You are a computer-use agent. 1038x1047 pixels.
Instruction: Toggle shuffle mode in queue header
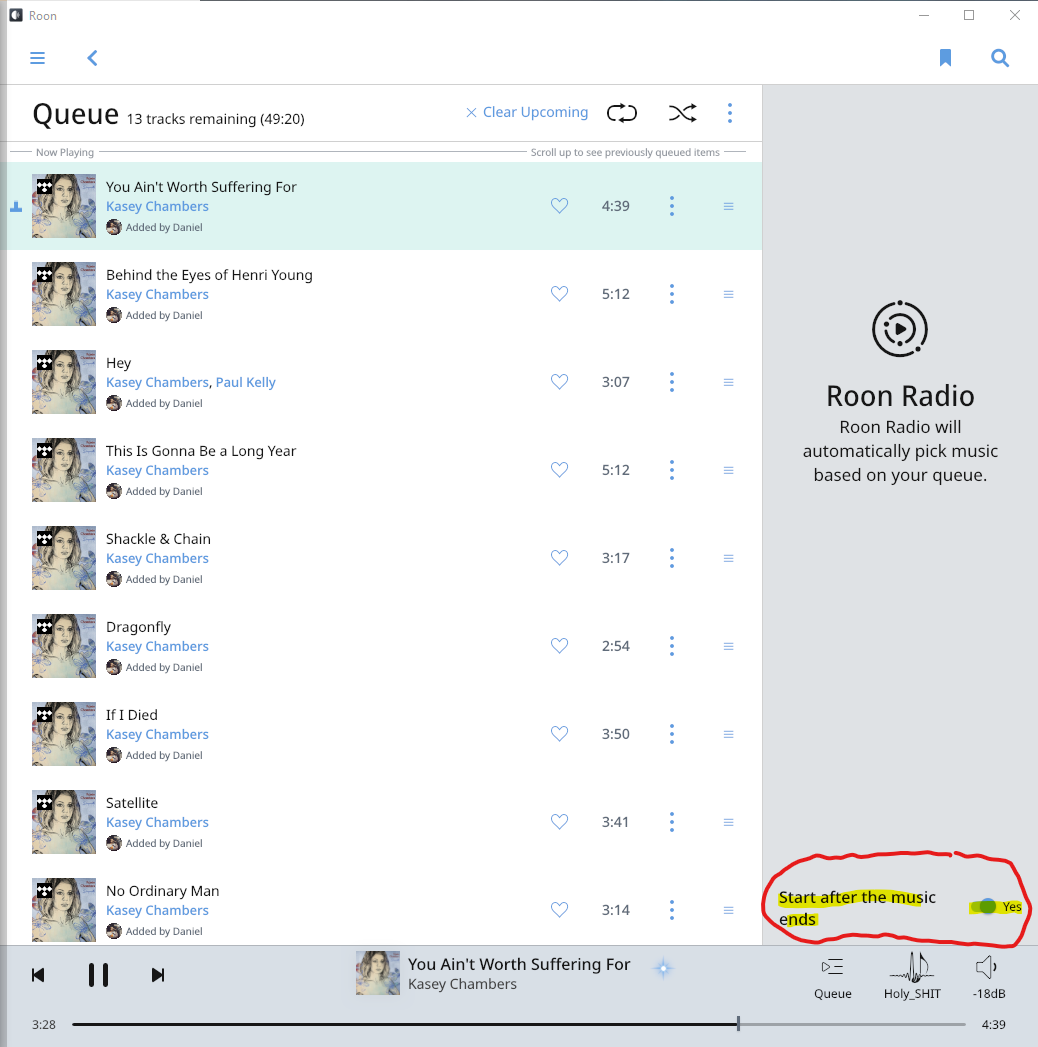click(682, 113)
